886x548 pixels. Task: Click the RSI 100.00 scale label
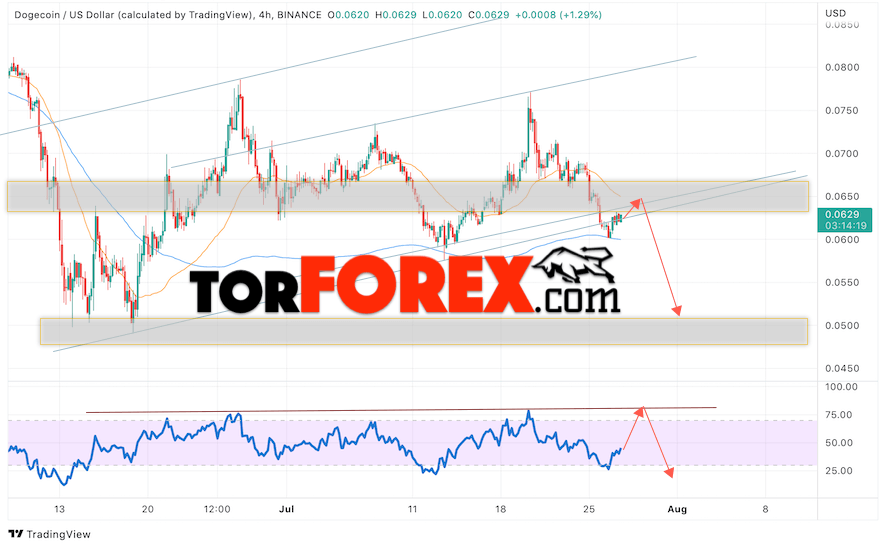[841, 387]
